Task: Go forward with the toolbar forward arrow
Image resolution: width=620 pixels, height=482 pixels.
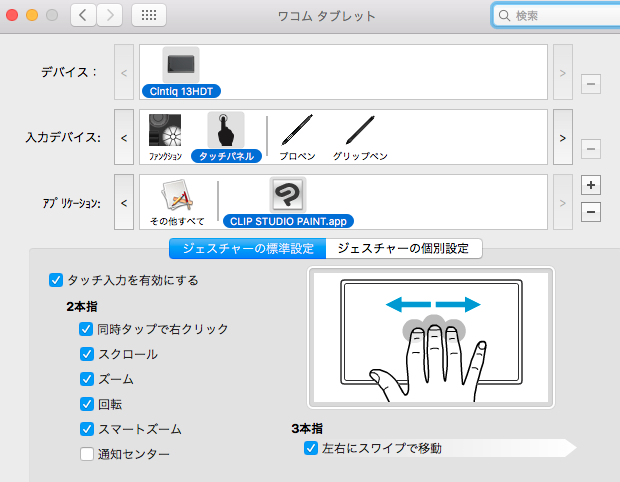Action: click(x=110, y=15)
